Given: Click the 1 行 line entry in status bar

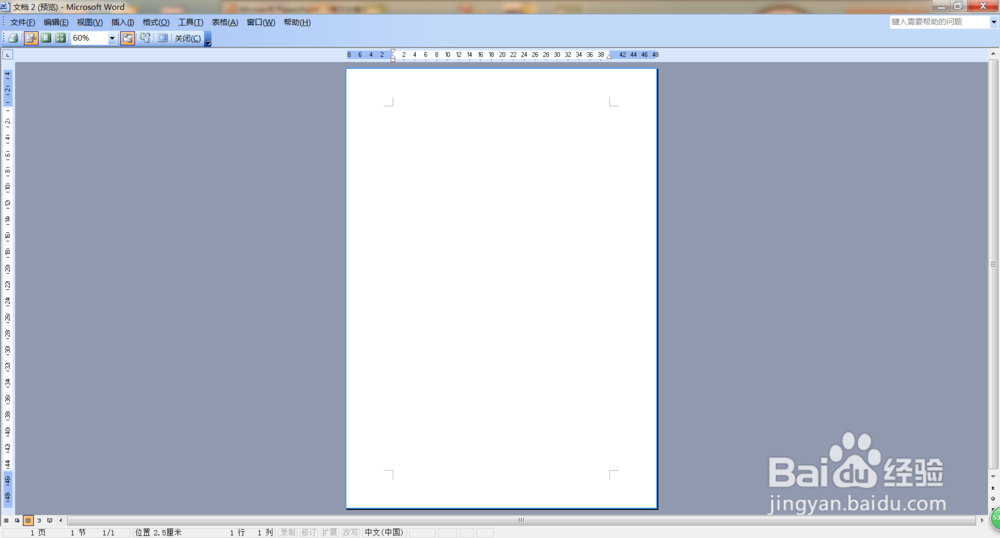Looking at the screenshot, I should (x=237, y=533).
